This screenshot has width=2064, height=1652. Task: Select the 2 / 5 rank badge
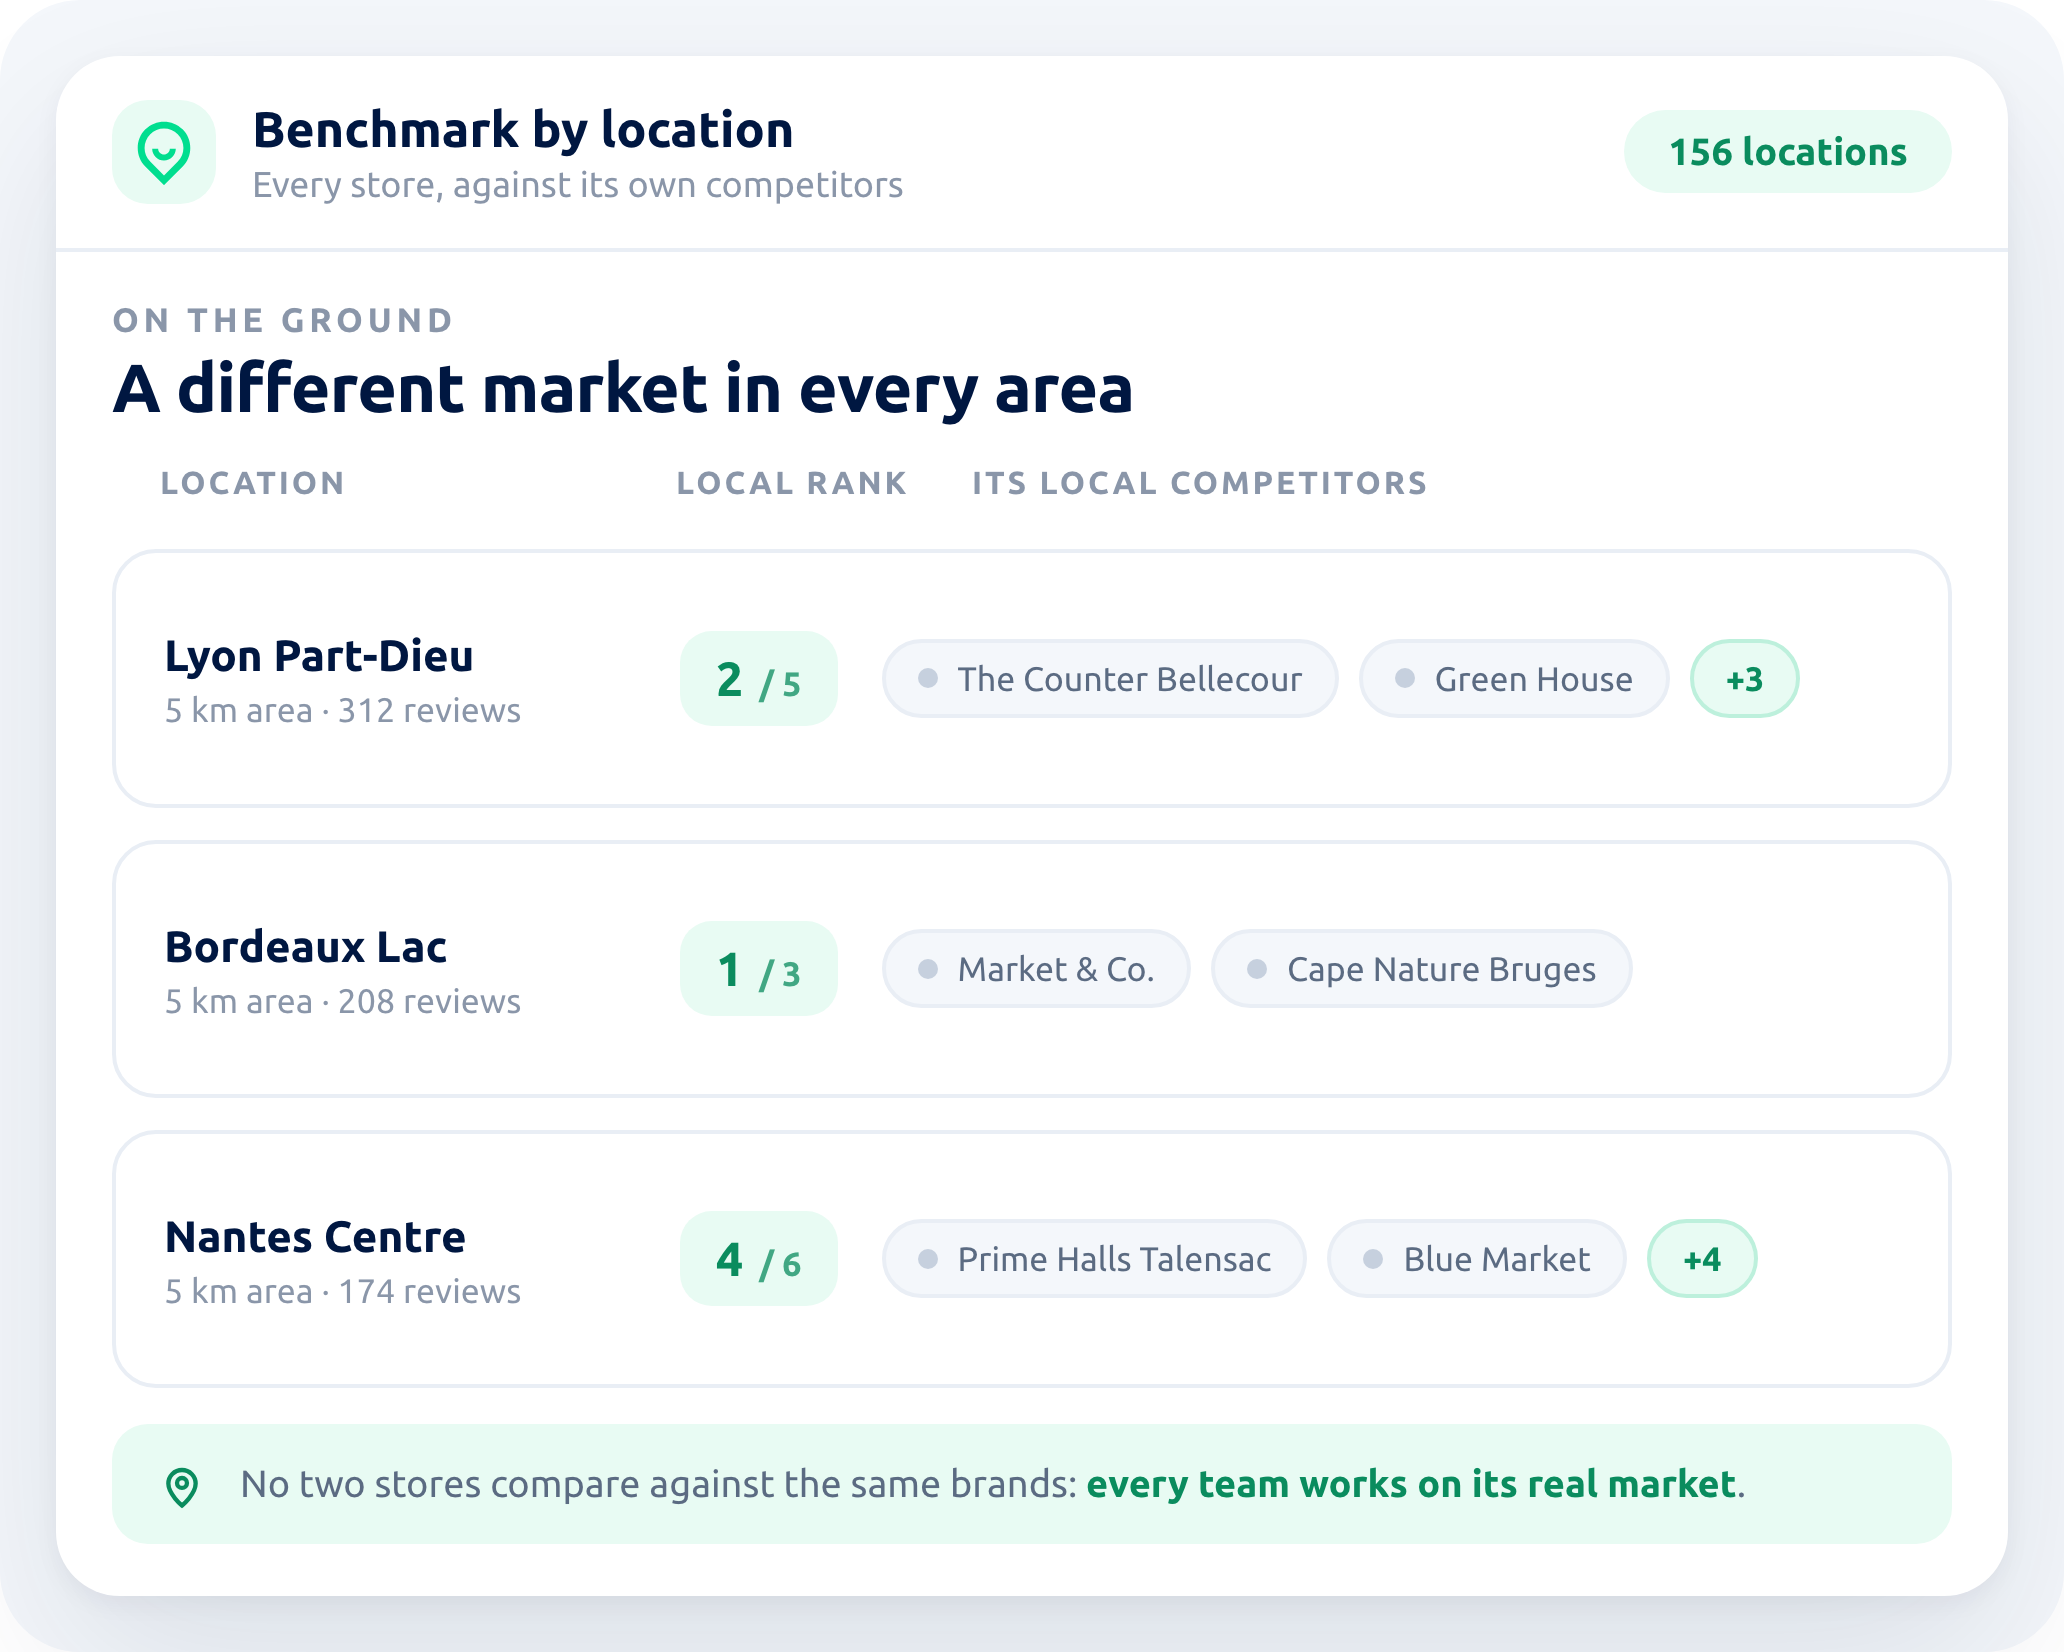point(758,679)
